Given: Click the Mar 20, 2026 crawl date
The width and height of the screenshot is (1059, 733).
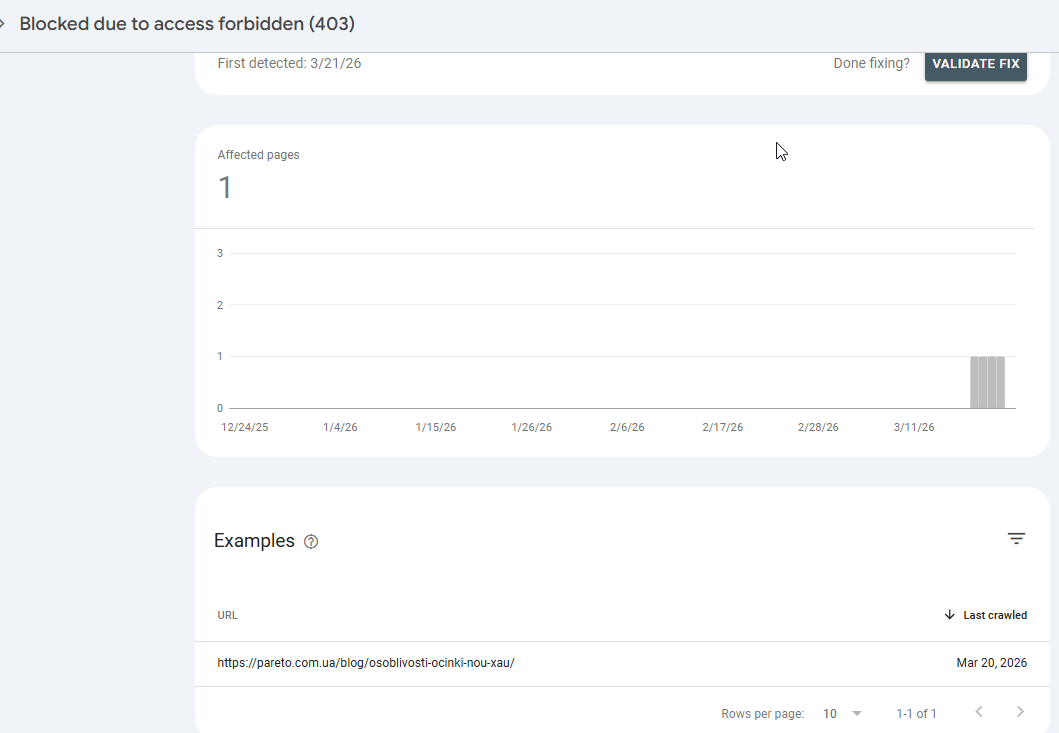Looking at the screenshot, I should (991, 663).
